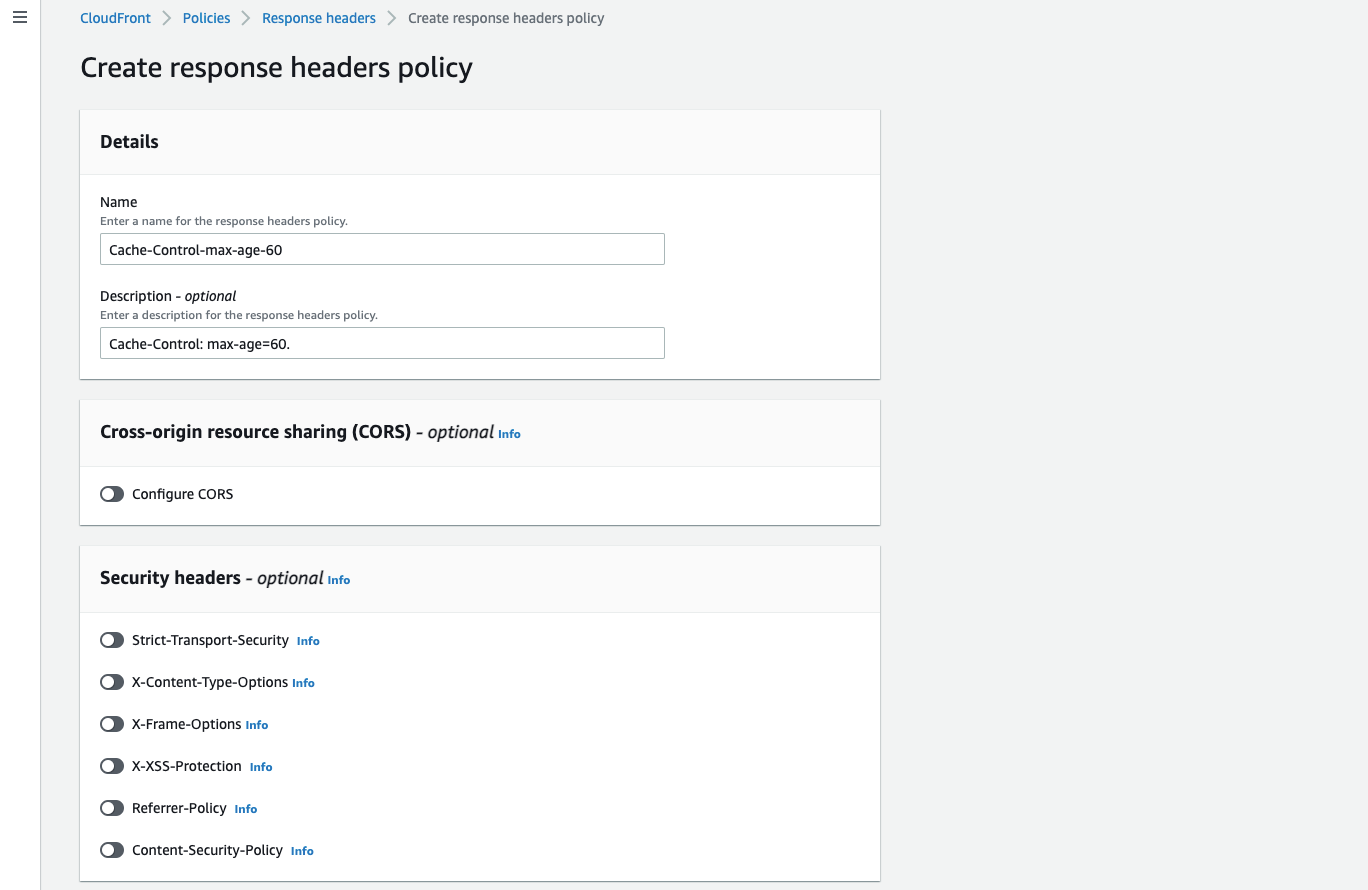Screen dimensions: 1368x890
Task: Enable the Configure CORS toggle
Action: click(111, 493)
